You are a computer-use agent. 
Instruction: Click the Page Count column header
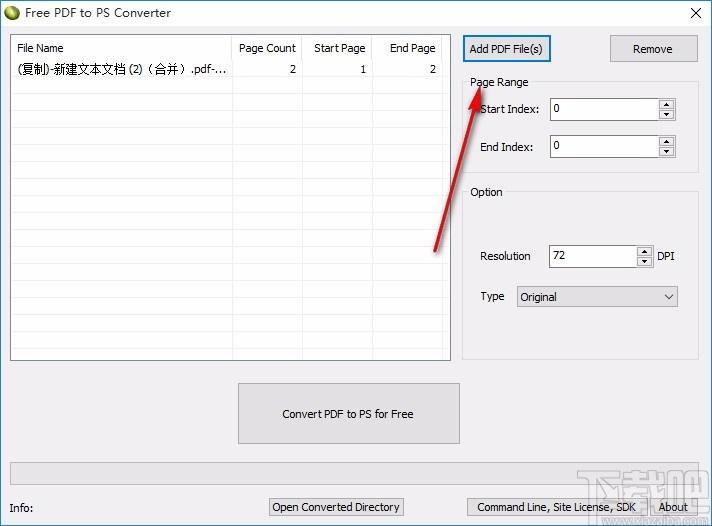pos(267,48)
